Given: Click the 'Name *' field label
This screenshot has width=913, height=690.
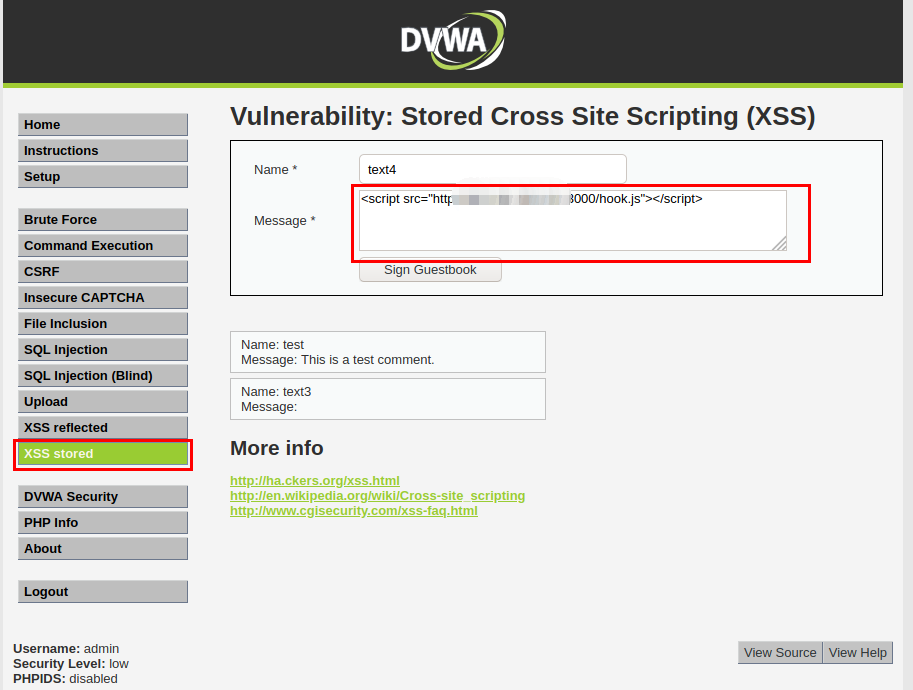Looking at the screenshot, I should point(275,169).
